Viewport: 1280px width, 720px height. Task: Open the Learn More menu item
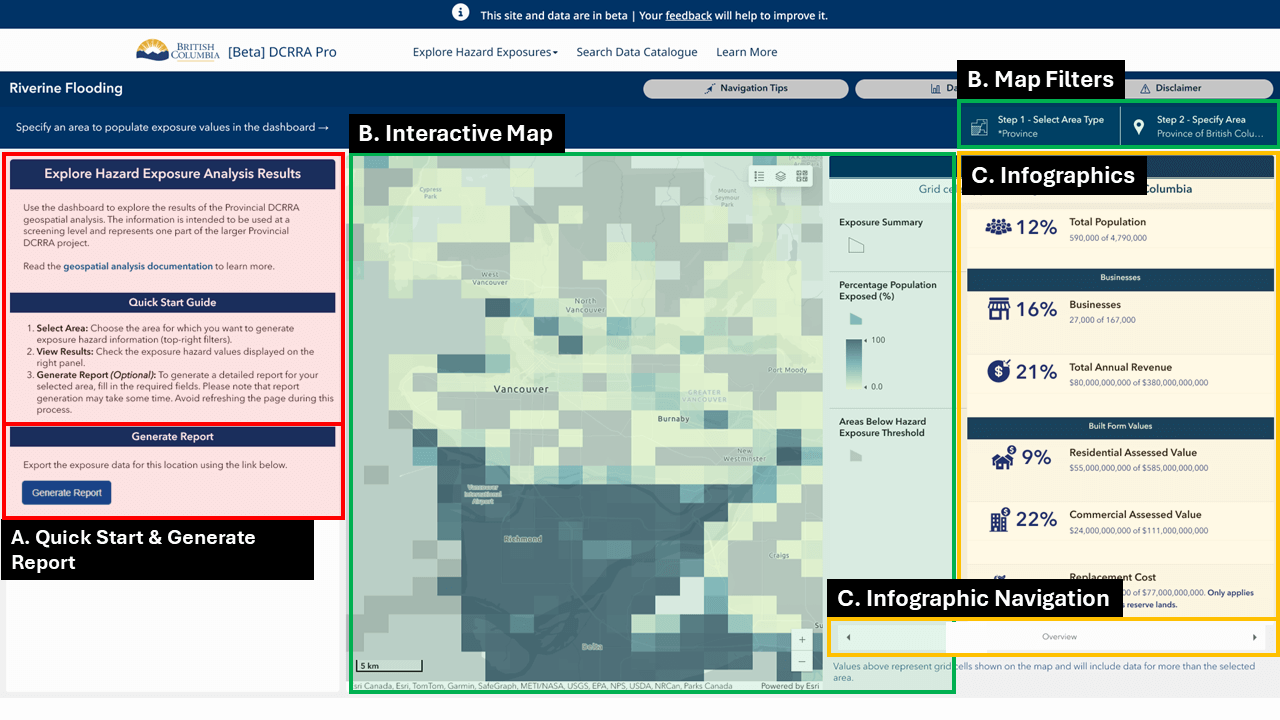[746, 52]
